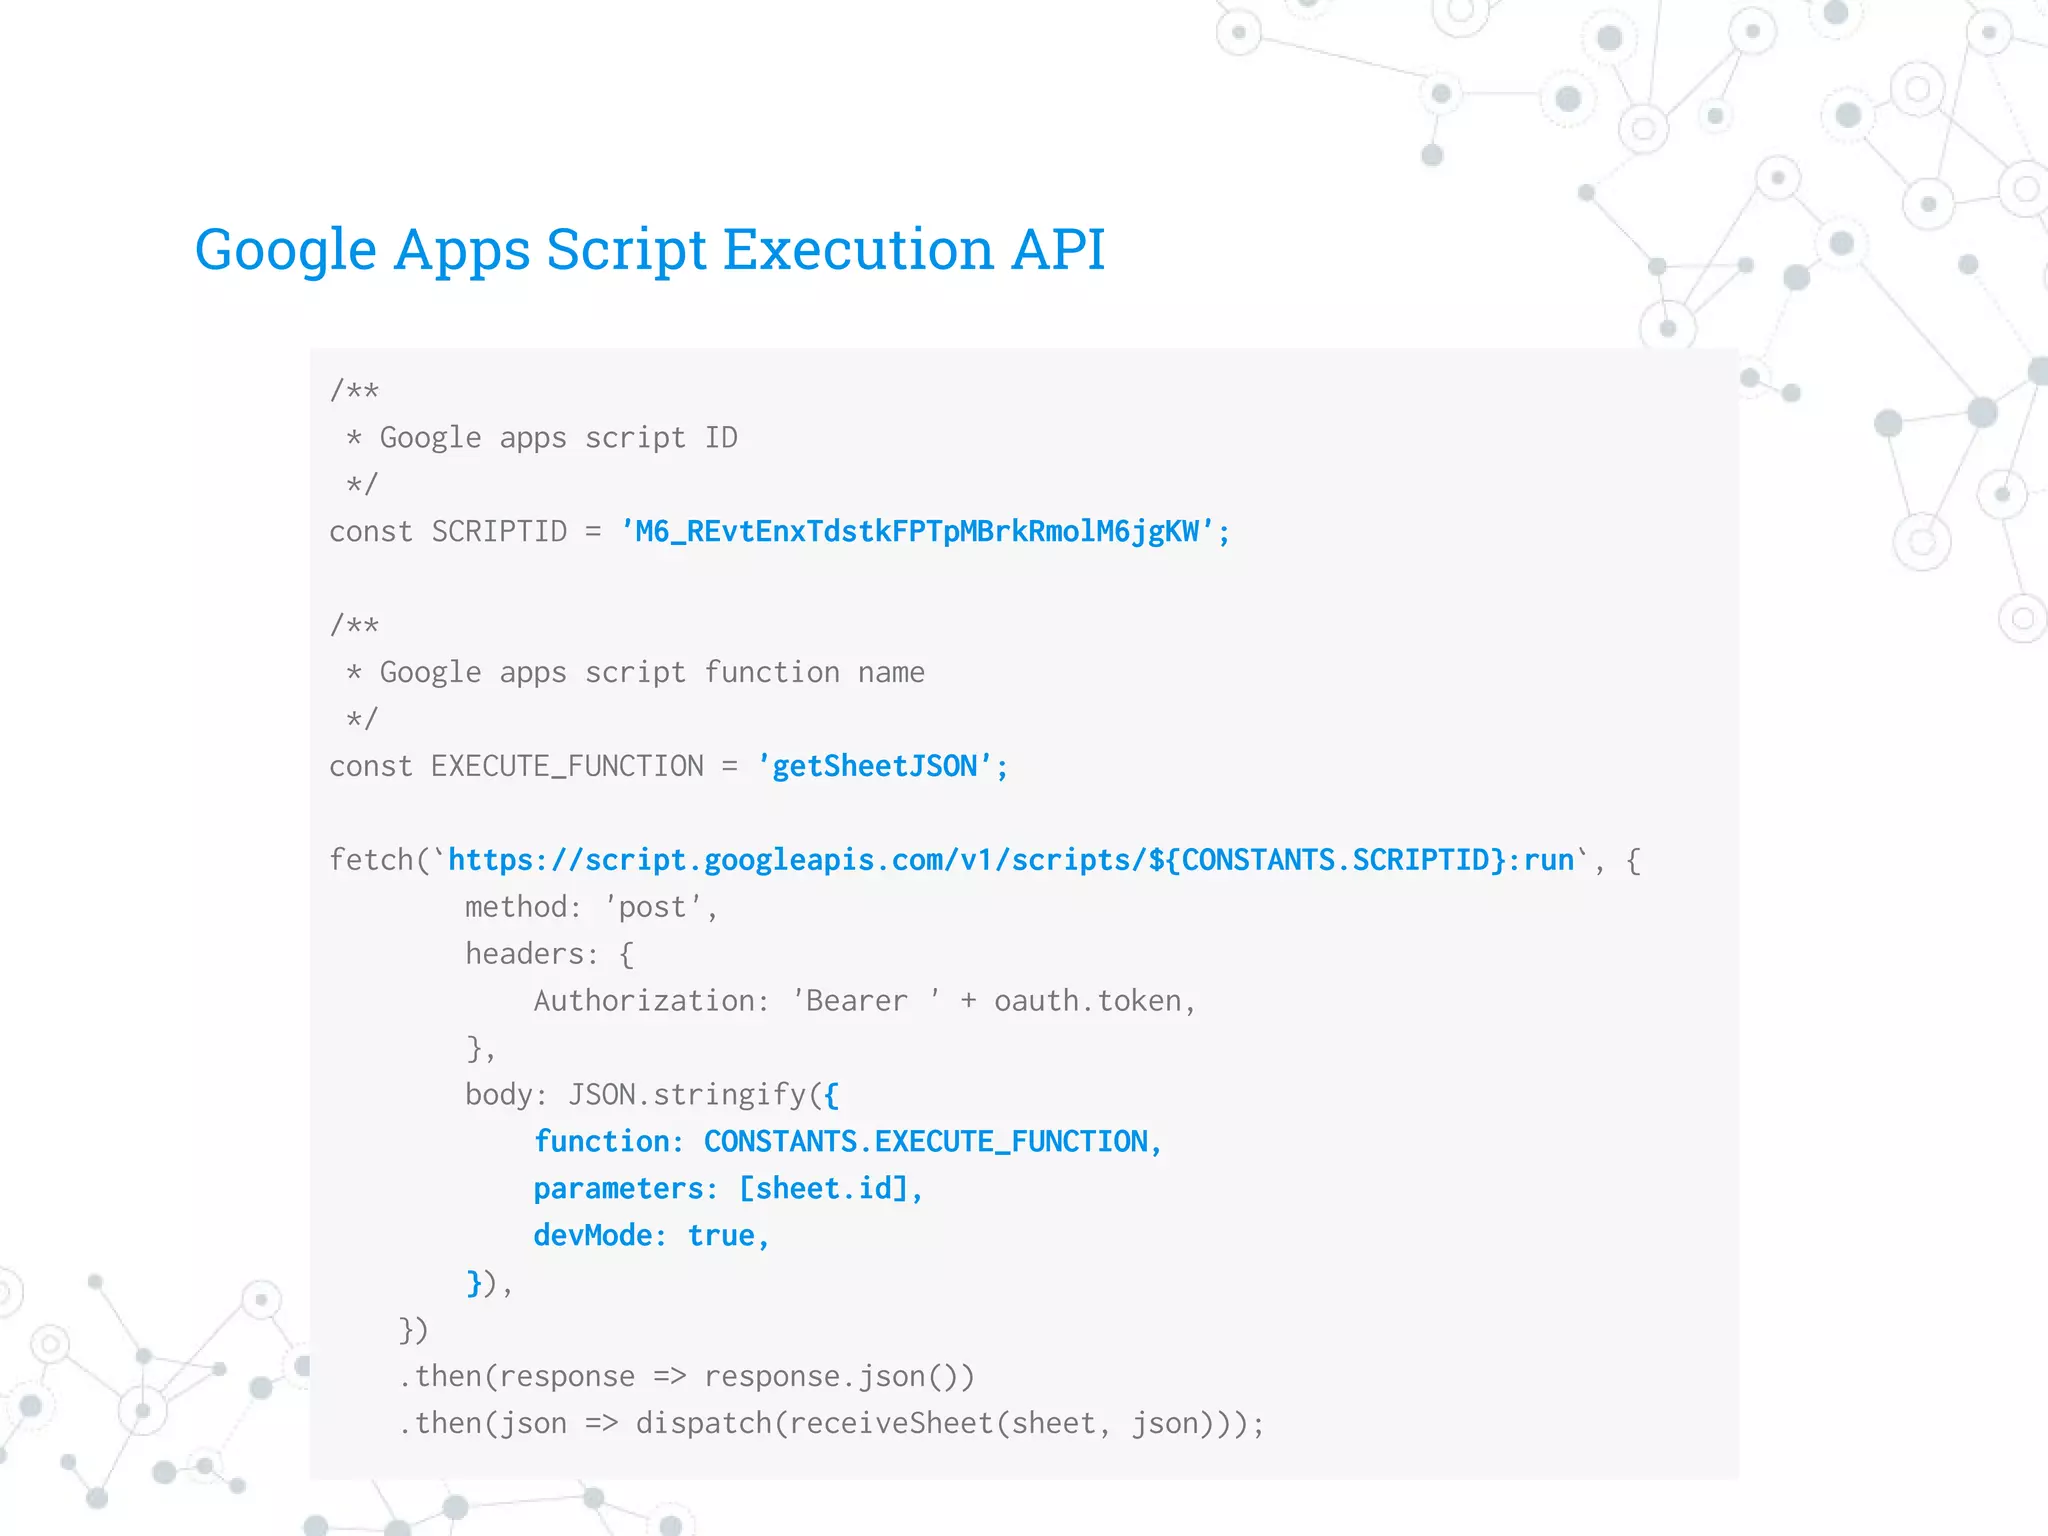Image resolution: width=2048 pixels, height=1536 pixels.
Task: Click the slide title 'Google Apps Script Execution API'
Action: pyautogui.click(x=650, y=250)
